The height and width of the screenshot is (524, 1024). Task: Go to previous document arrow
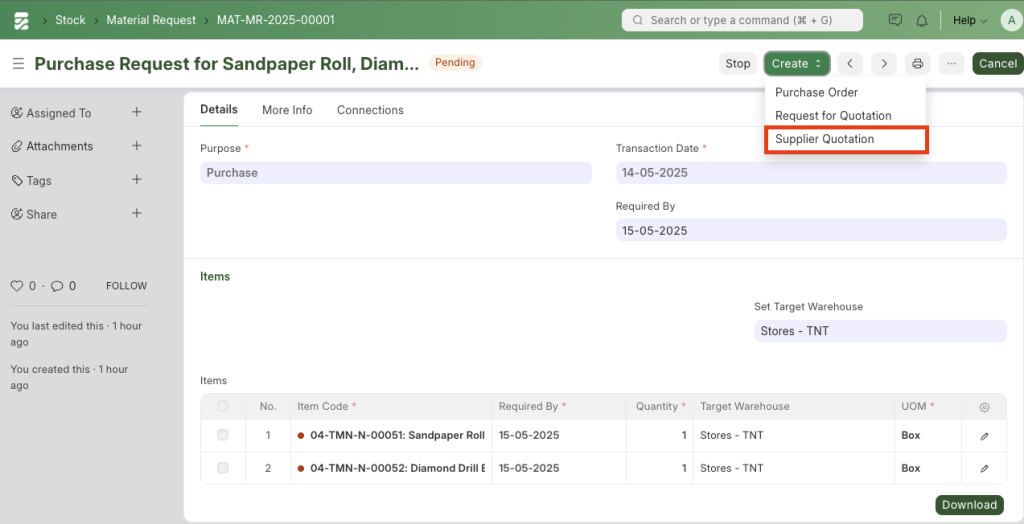[850, 63]
